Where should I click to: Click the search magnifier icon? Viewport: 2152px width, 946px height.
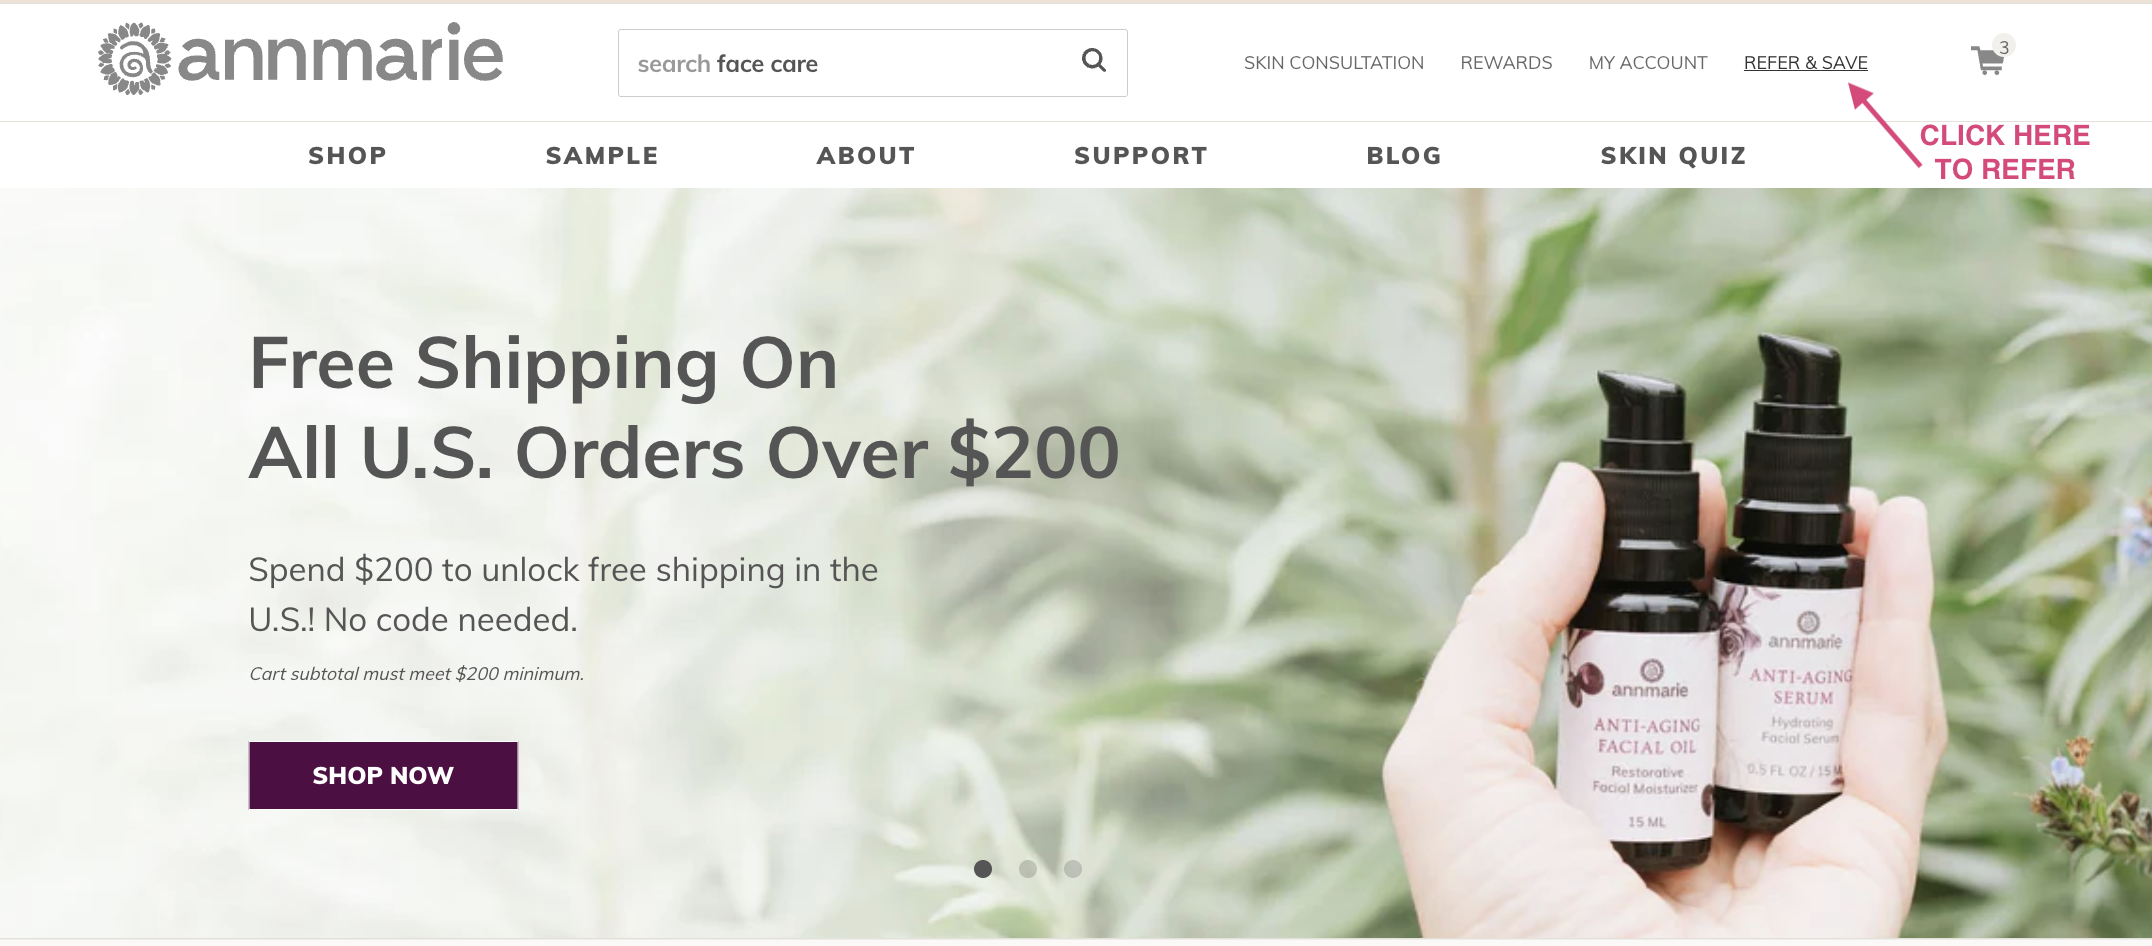(1094, 61)
